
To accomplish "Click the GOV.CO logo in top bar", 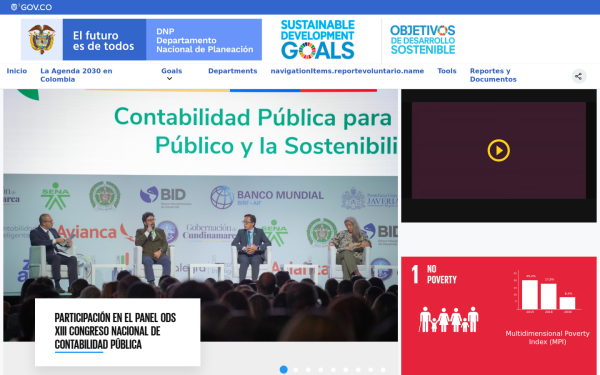I will [x=31, y=7].
